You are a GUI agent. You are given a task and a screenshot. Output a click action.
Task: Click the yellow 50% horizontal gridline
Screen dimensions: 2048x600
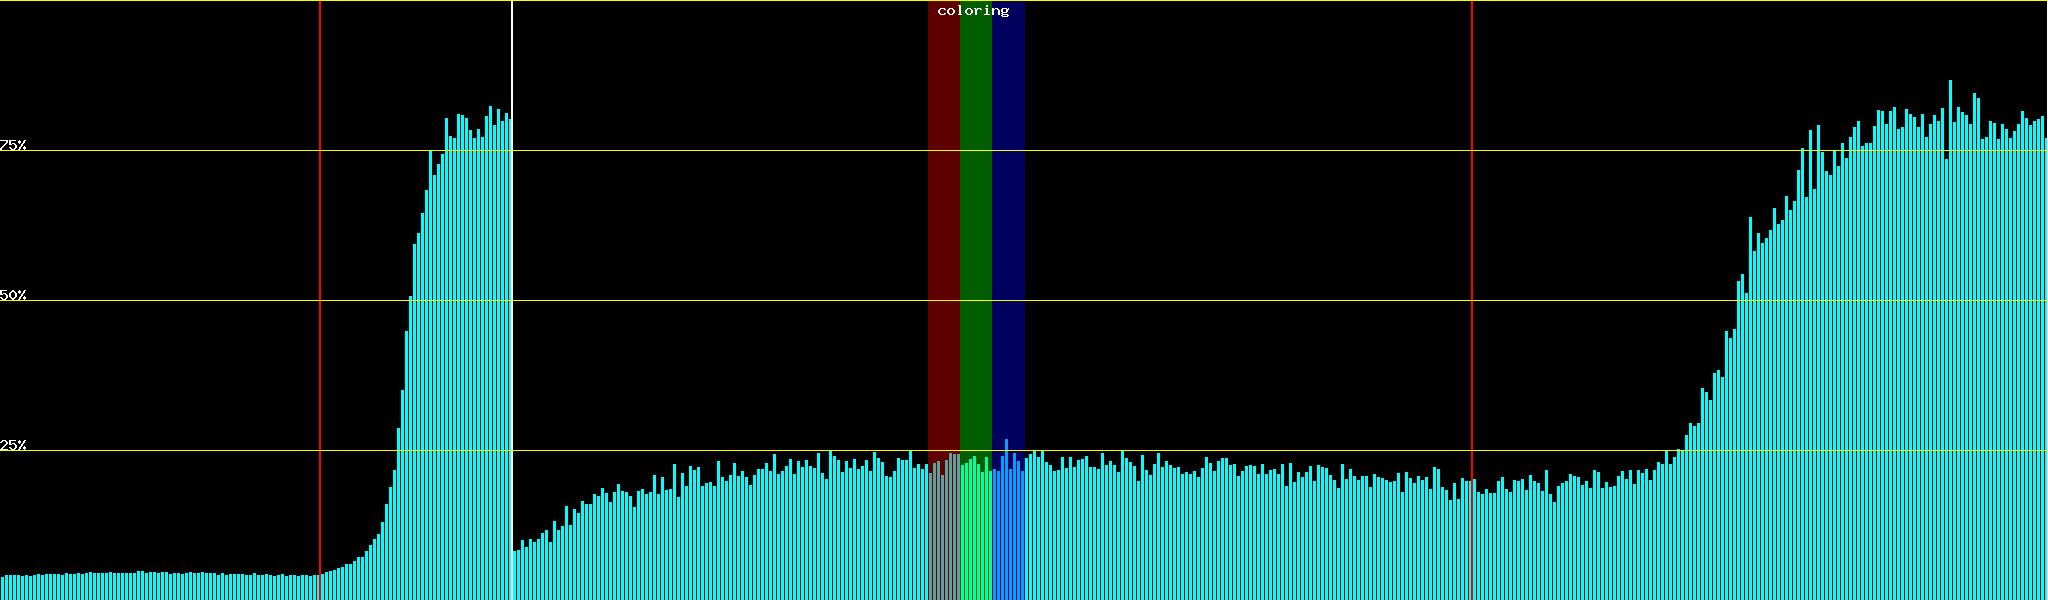click(1200, 301)
